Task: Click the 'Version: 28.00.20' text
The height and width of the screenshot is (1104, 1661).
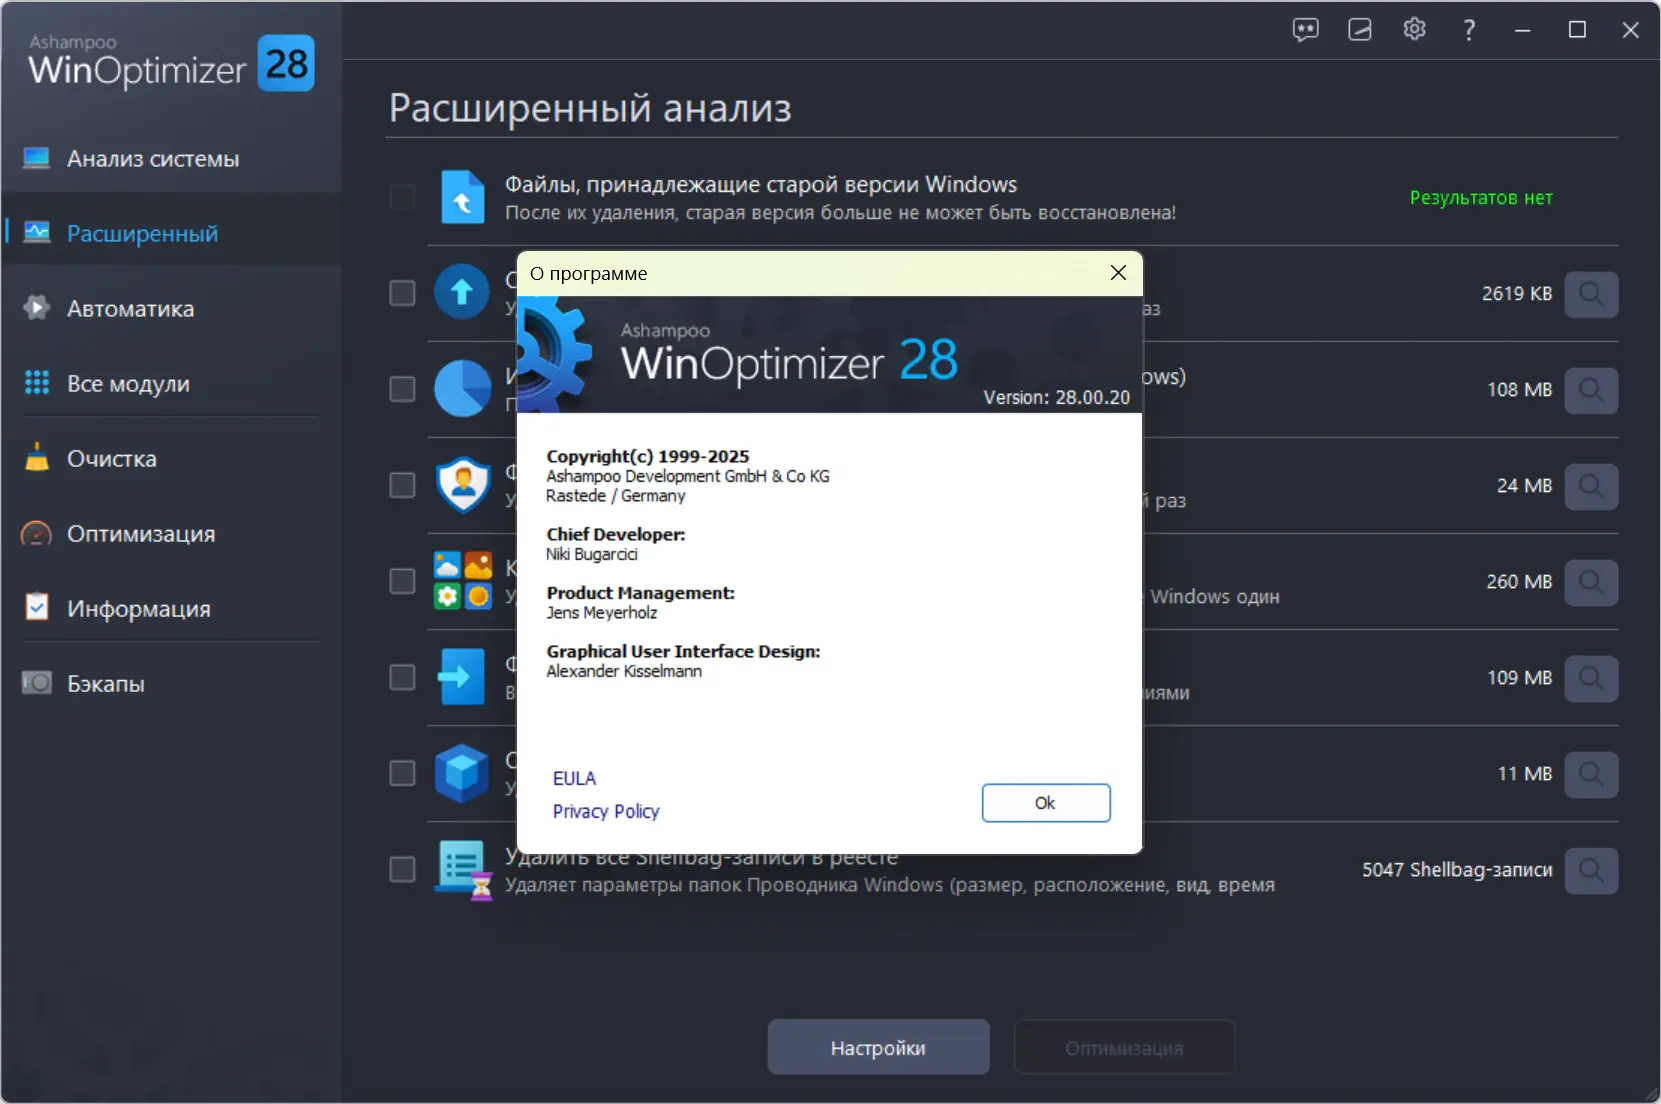Action: [x=1056, y=397]
